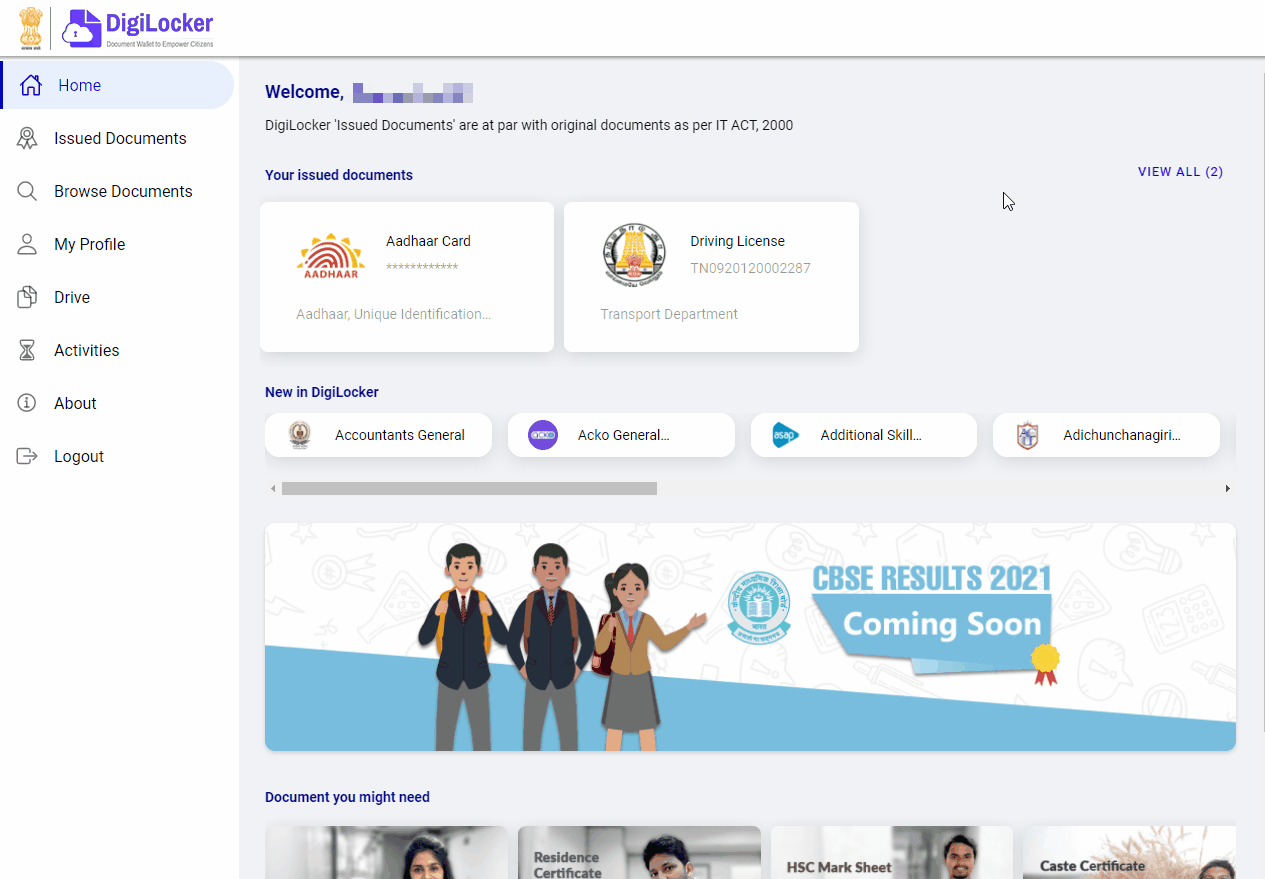Viewport: 1265px width, 879px height.
Task: Click the left arrow of horizontal scrollbar
Action: pyautogui.click(x=273, y=488)
